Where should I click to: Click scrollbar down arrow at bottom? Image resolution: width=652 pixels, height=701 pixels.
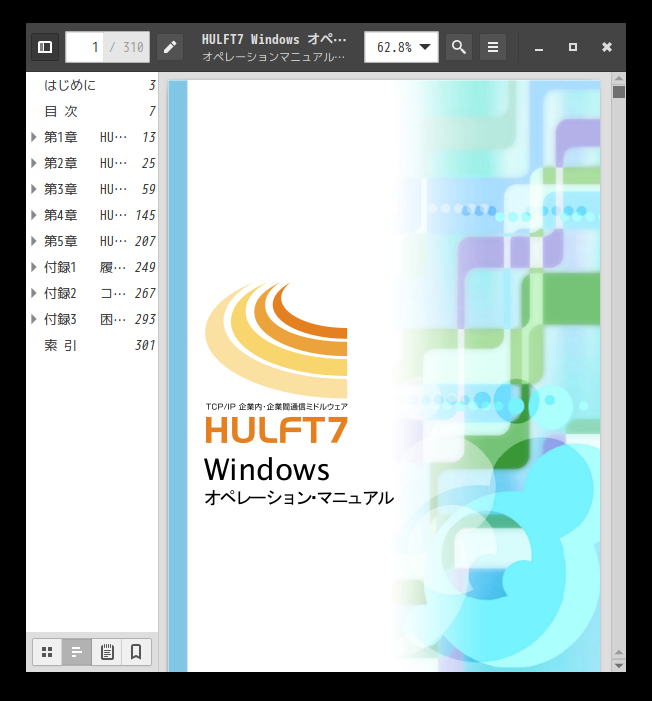pos(619,665)
